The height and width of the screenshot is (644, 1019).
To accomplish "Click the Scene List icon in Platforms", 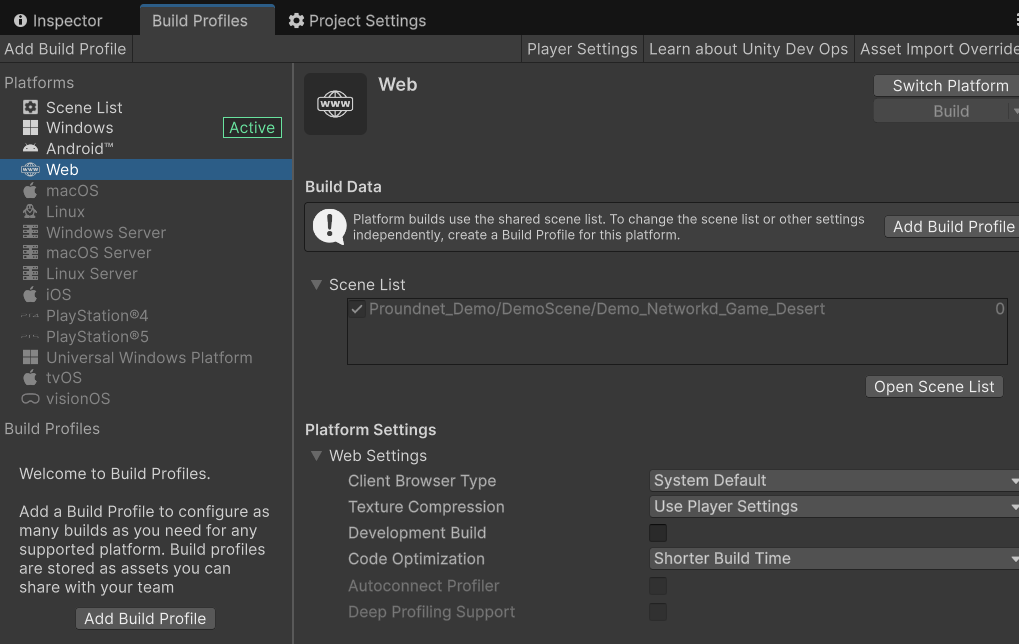I will click(x=30, y=107).
